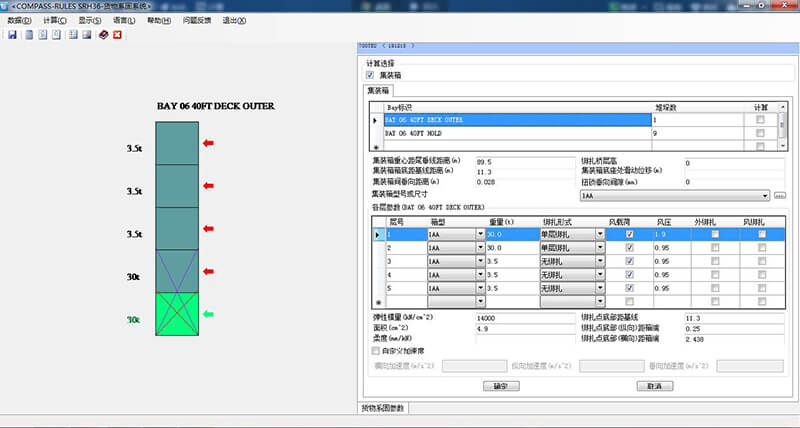Click the table grid toolbar icon
This screenshot has width=800, height=428.
73,35
